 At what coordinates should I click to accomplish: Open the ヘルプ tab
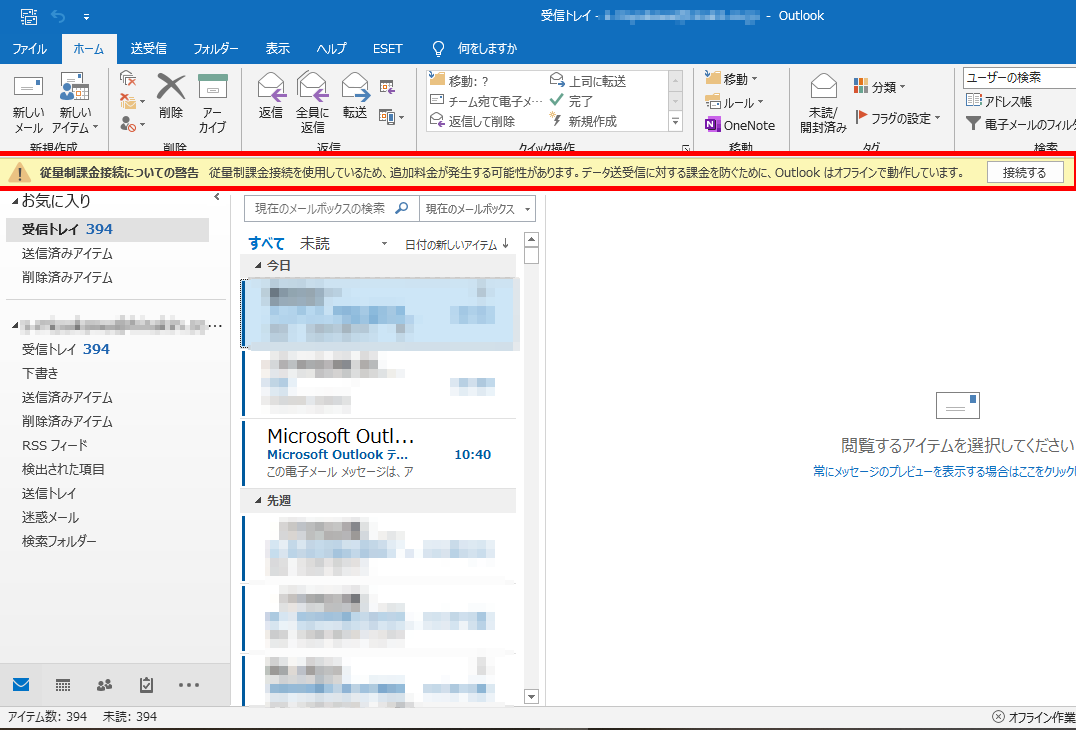click(x=331, y=49)
